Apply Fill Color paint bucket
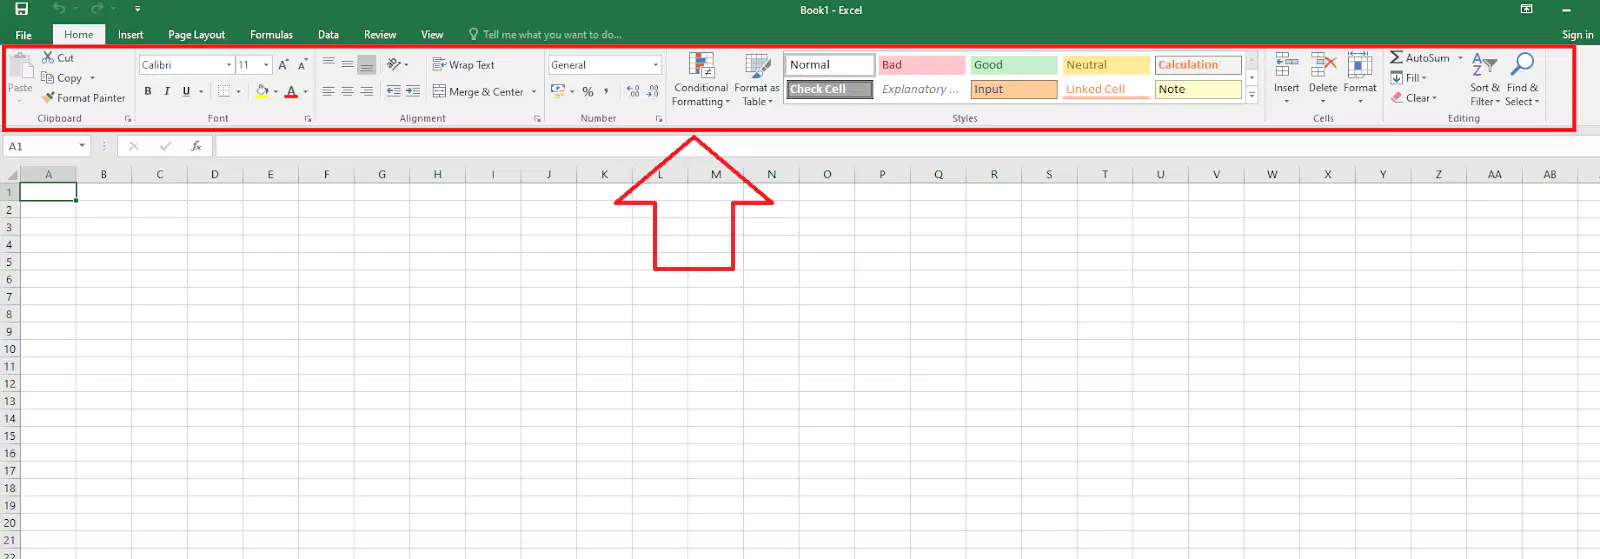This screenshot has width=1600, height=559. [x=262, y=91]
